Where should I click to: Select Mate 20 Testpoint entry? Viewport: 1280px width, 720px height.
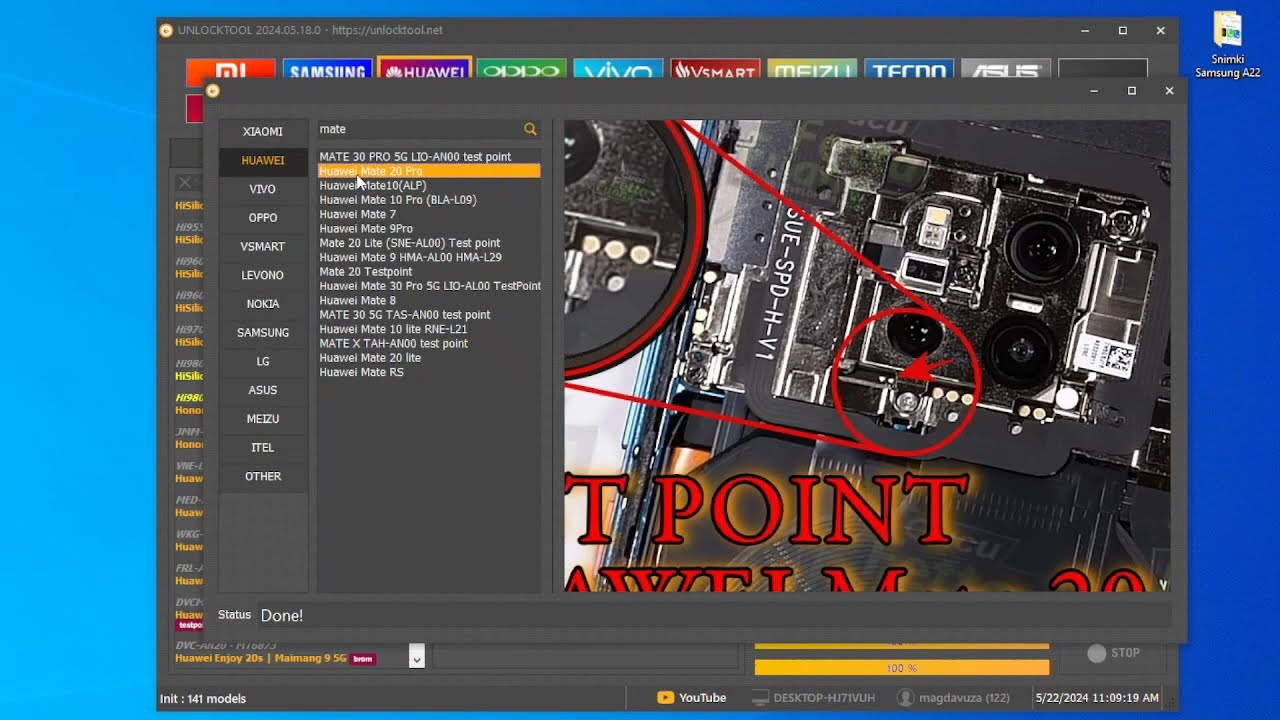[x=429, y=272]
